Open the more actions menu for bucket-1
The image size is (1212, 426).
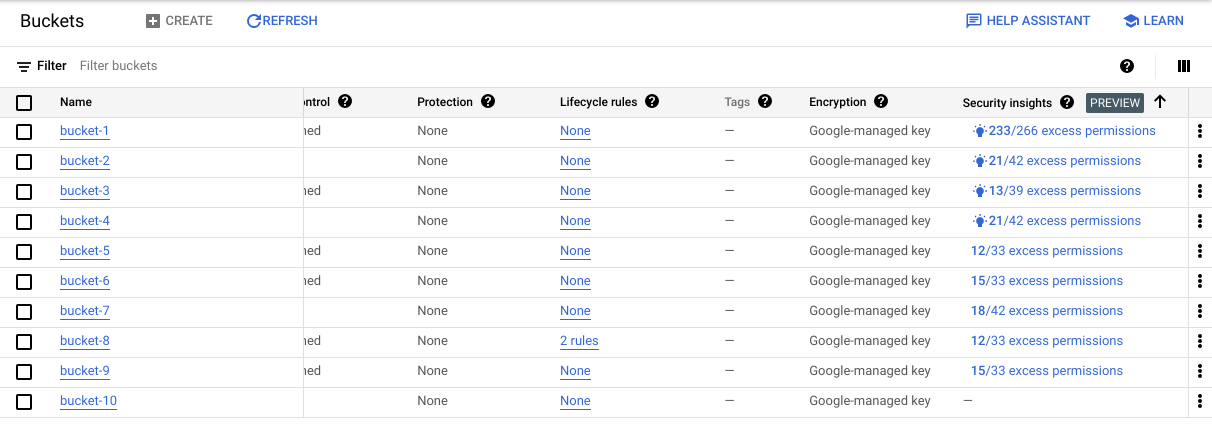tap(1199, 131)
